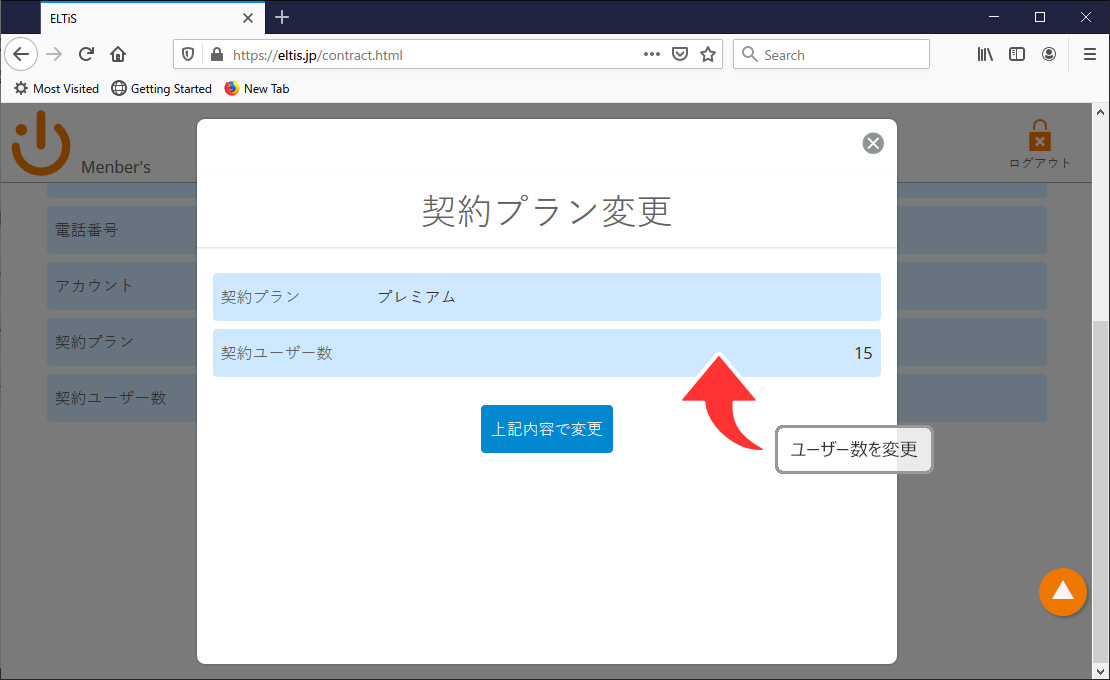This screenshot has height=680, width=1110.
Task: Maximize the Firefox window
Action: pyautogui.click(x=1039, y=17)
